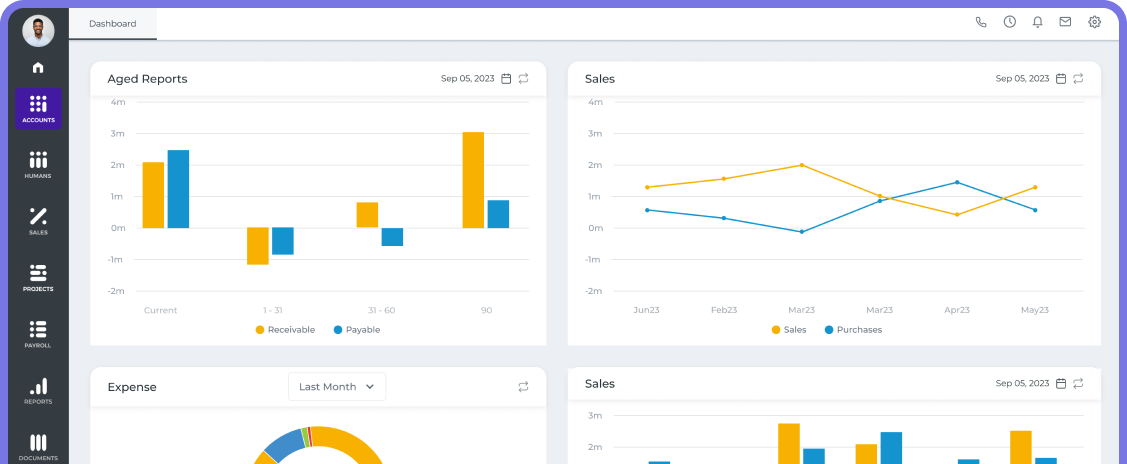The width and height of the screenshot is (1127, 464).
Task: Click the phone call icon
Action: tap(981, 22)
